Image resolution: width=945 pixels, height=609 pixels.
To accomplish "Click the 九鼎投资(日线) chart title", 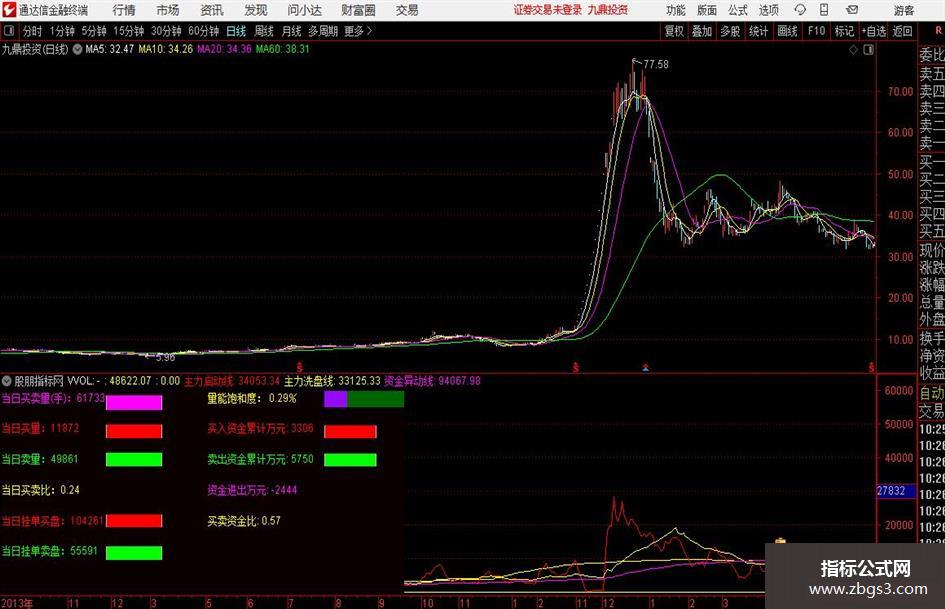I will (35, 49).
